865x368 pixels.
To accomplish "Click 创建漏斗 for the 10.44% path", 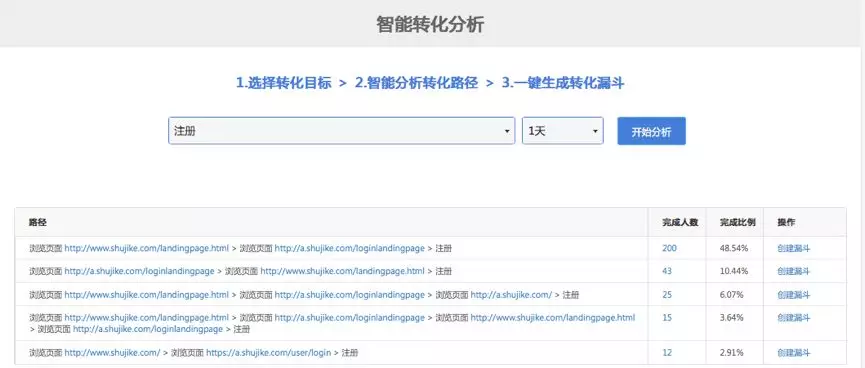I will coord(794,271).
